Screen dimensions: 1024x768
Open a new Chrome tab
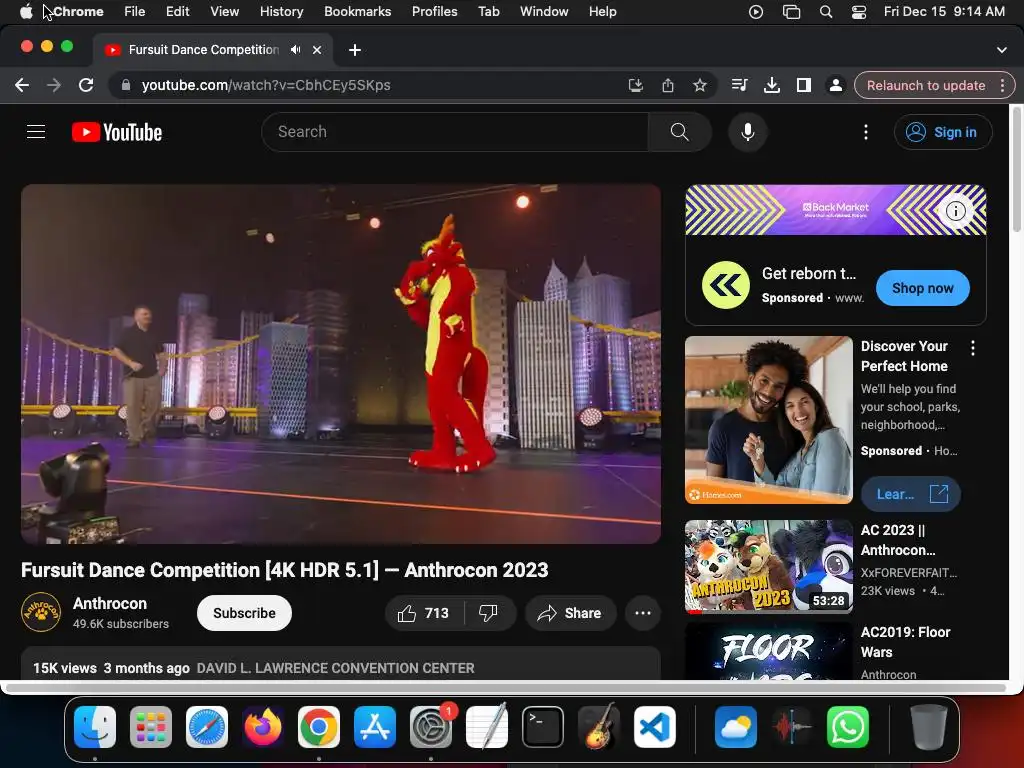[x=355, y=50]
